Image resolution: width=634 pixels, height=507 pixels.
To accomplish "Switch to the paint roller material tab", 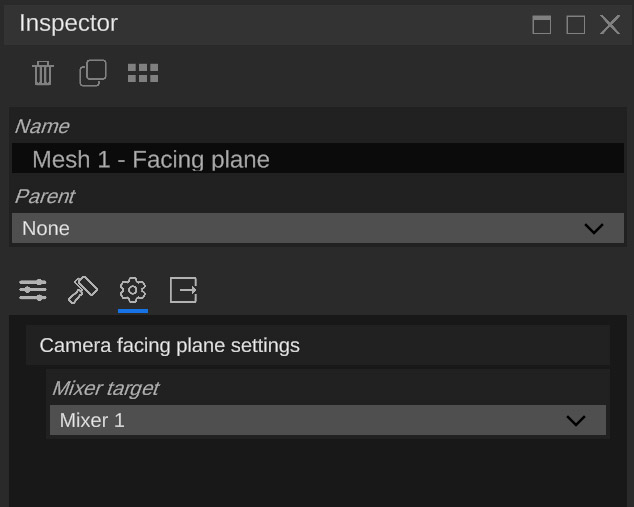I will (83, 290).
